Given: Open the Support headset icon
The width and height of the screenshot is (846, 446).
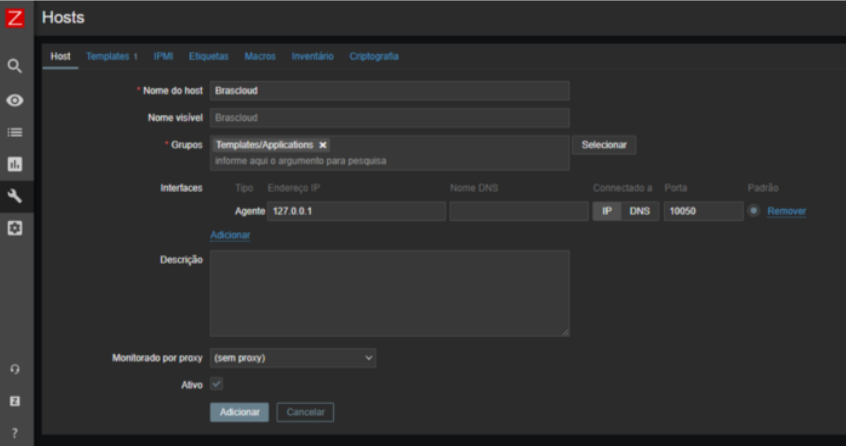Looking at the screenshot, I should tap(15, 369).
